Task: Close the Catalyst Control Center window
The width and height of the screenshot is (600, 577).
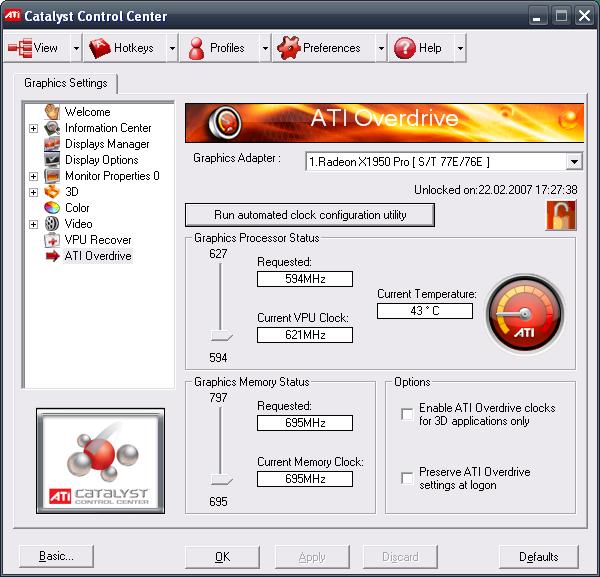Action: pyautogui.click(x=584, y=16)
